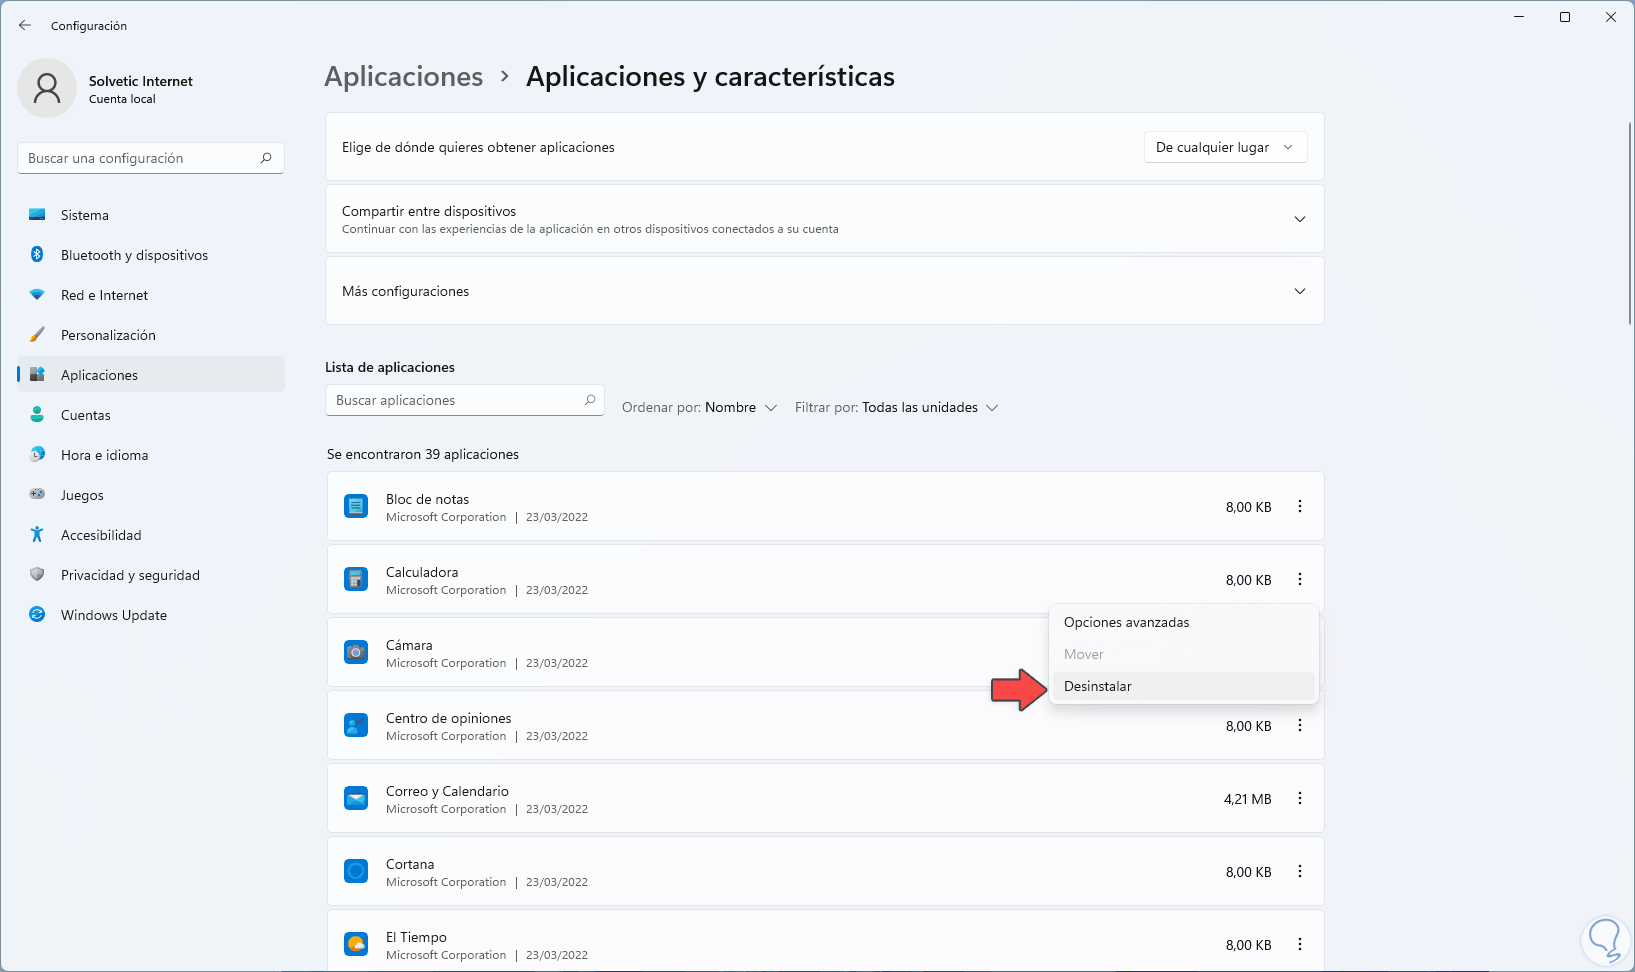Click the Calculadora app icon
Image resolution: width=1635 pixels, height=972 pixels.
356,580
